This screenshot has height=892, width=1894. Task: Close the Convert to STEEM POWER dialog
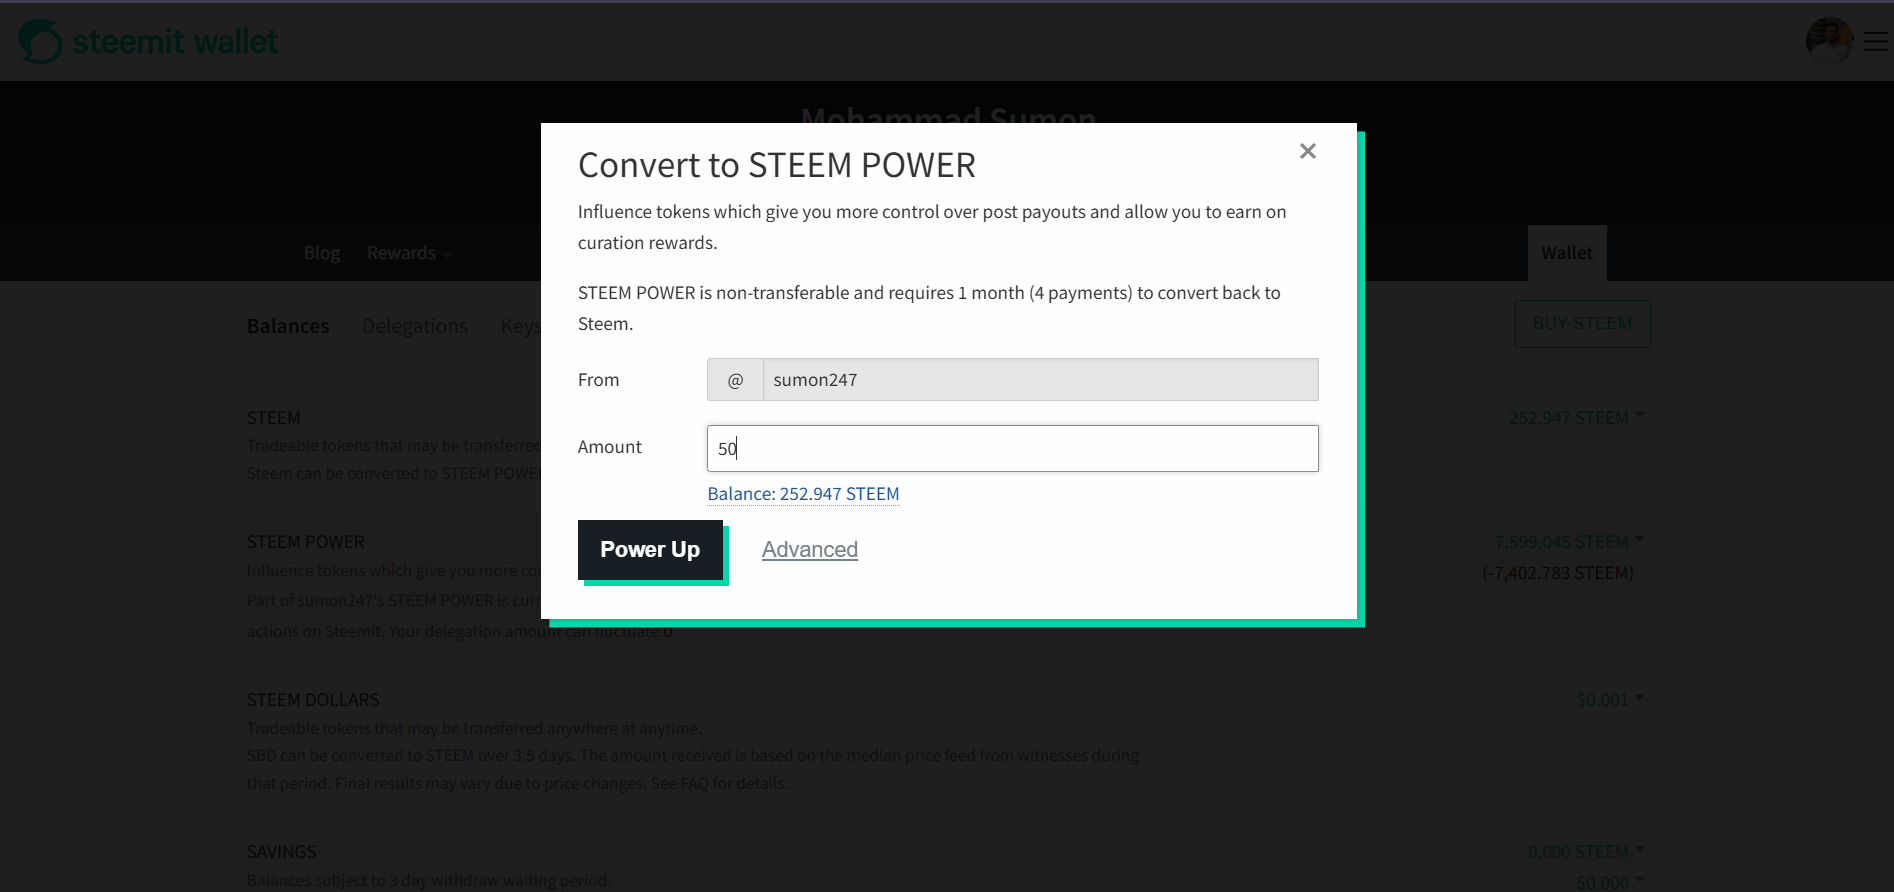1307,151
